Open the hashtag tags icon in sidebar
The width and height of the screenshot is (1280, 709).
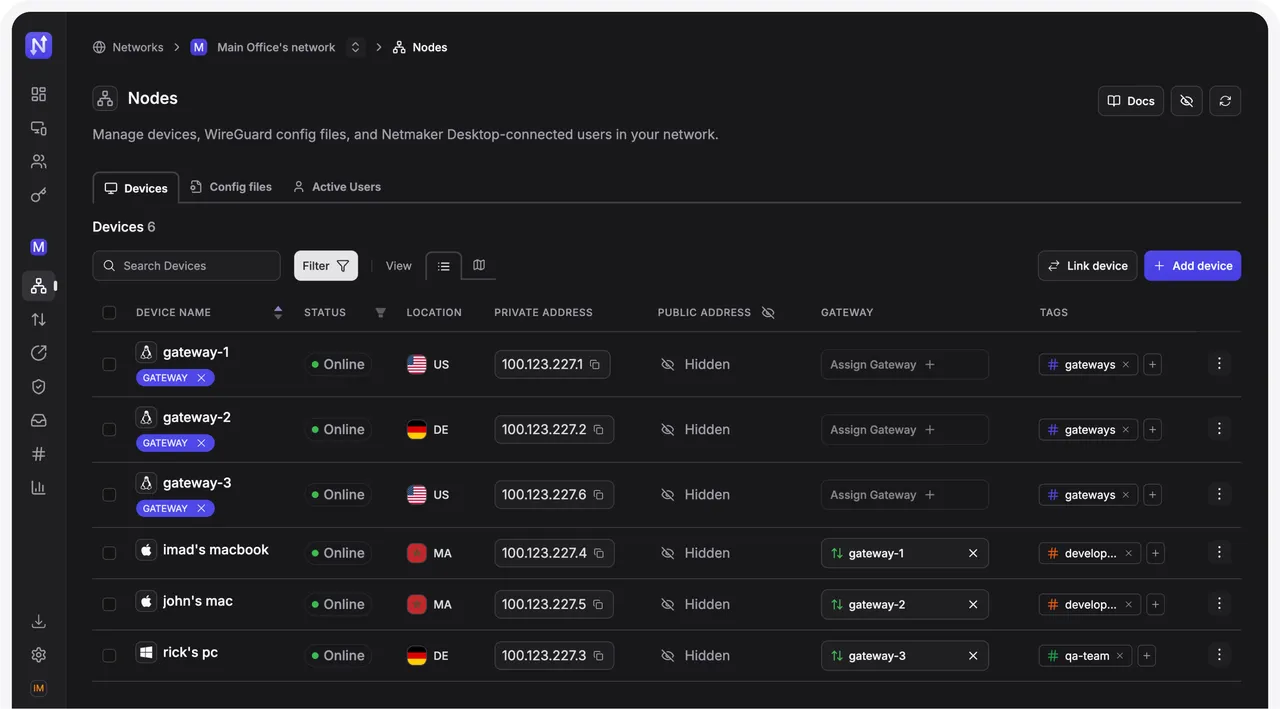[38, 454]
